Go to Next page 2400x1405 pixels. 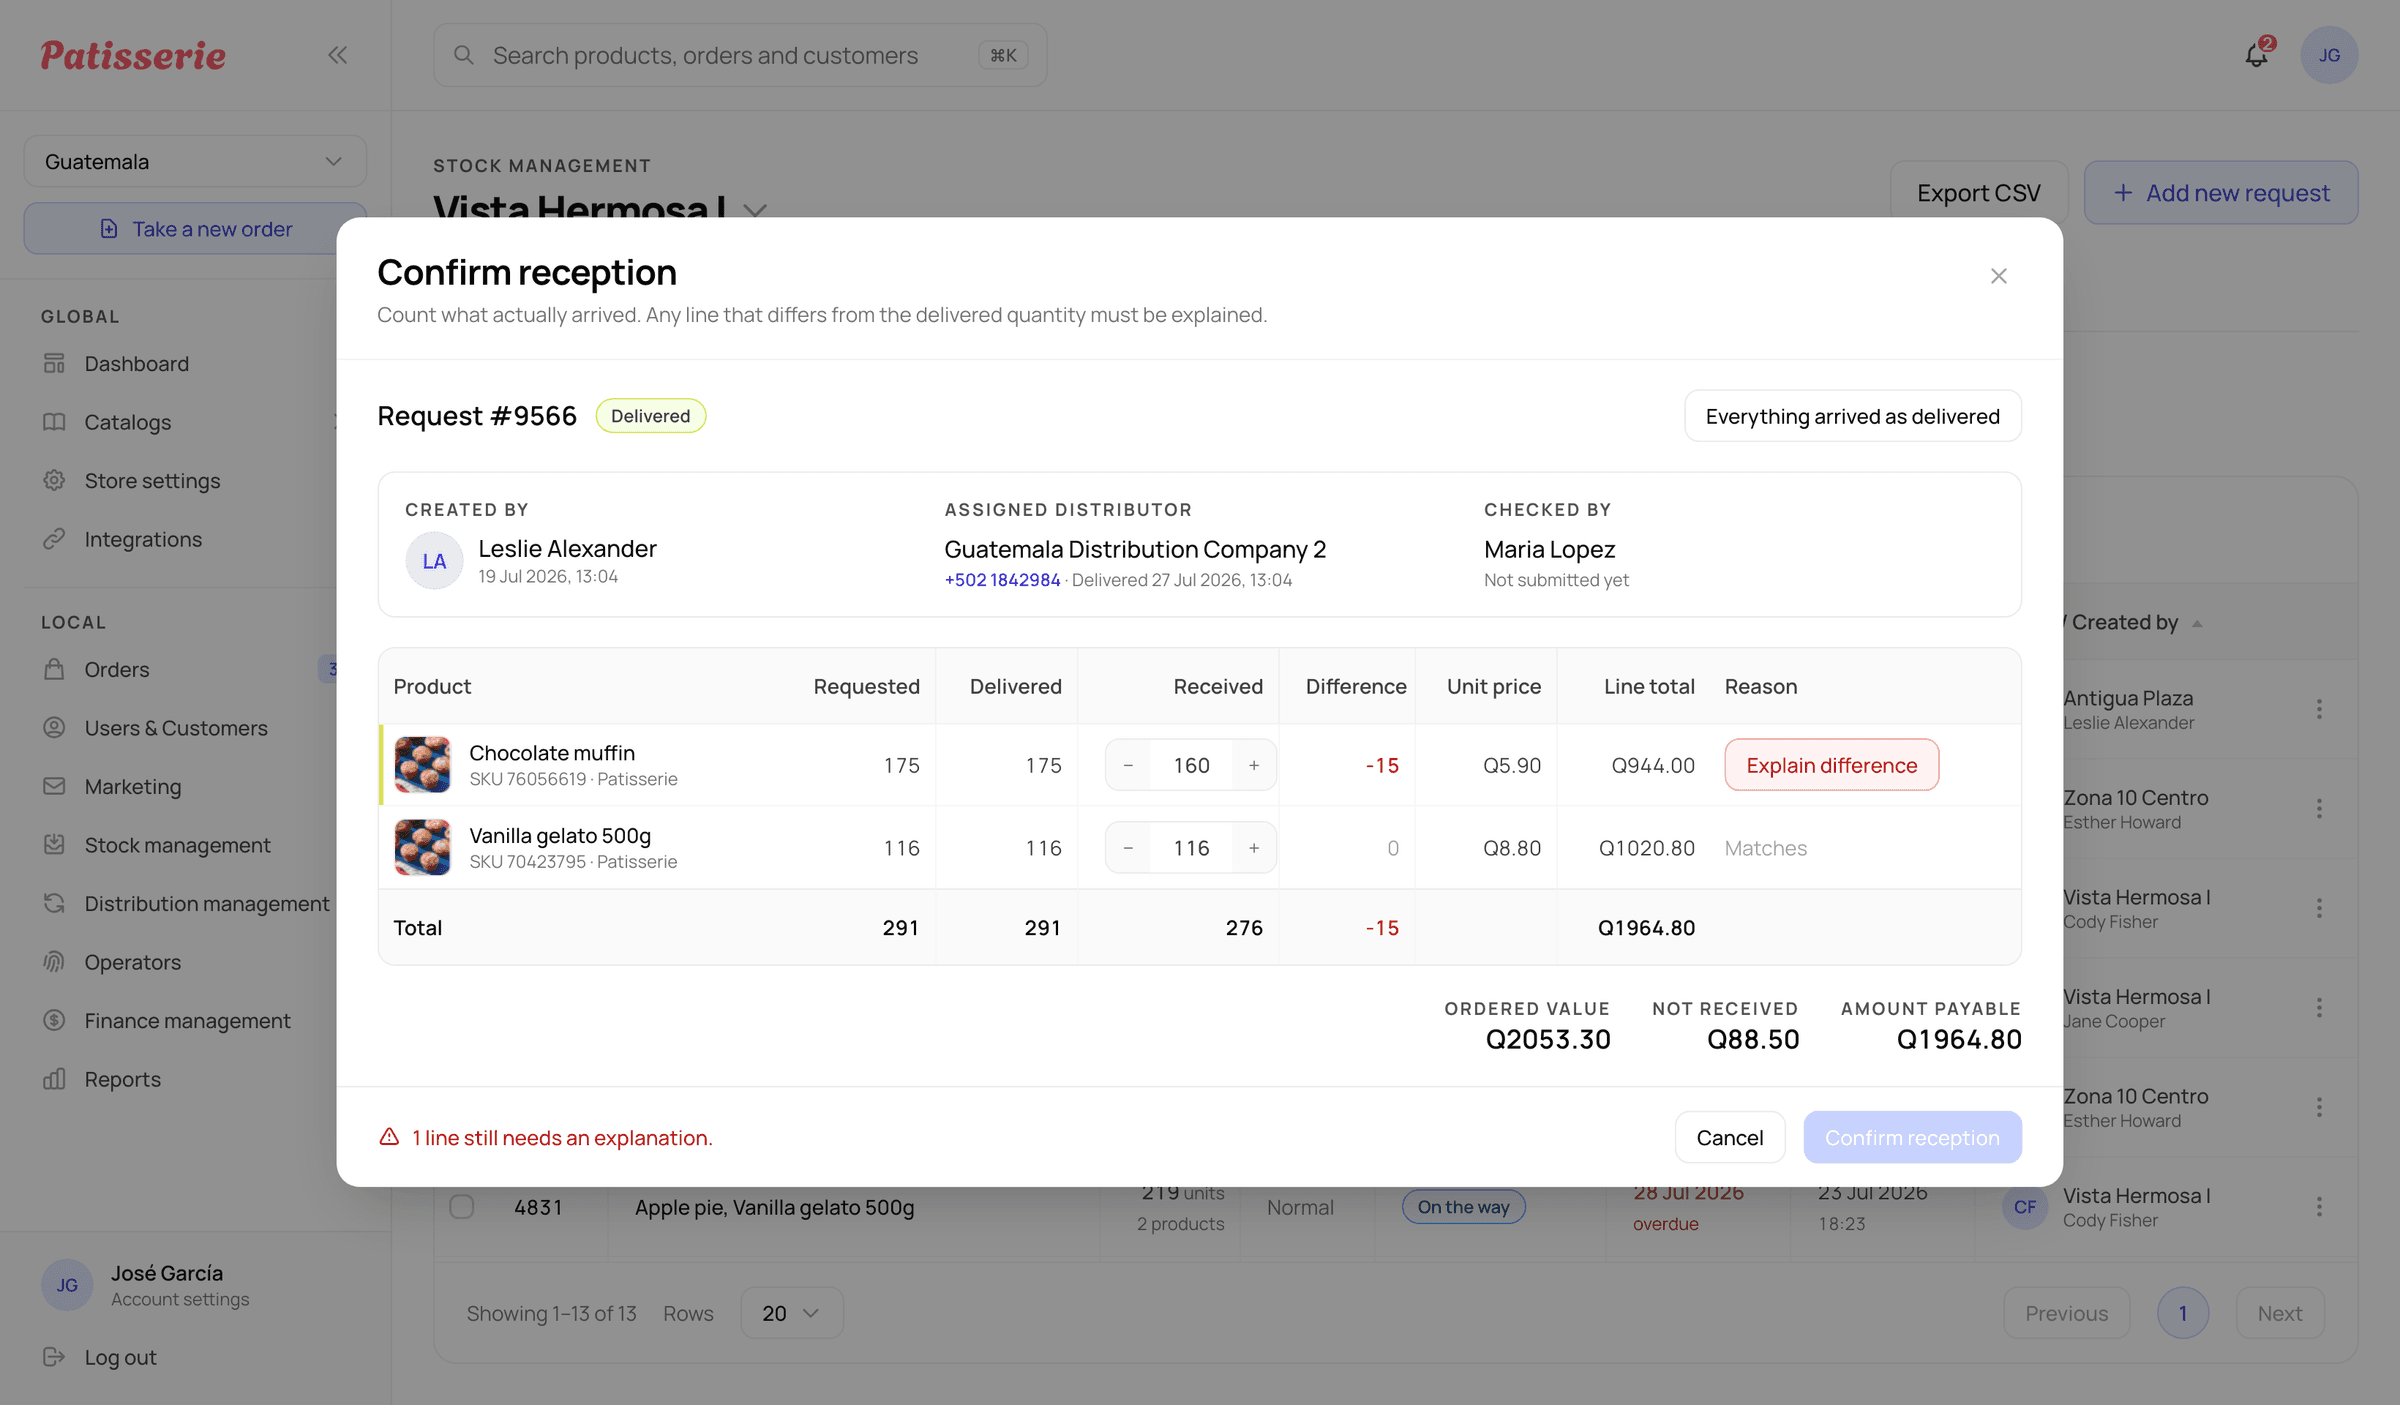(2280, 1313)
